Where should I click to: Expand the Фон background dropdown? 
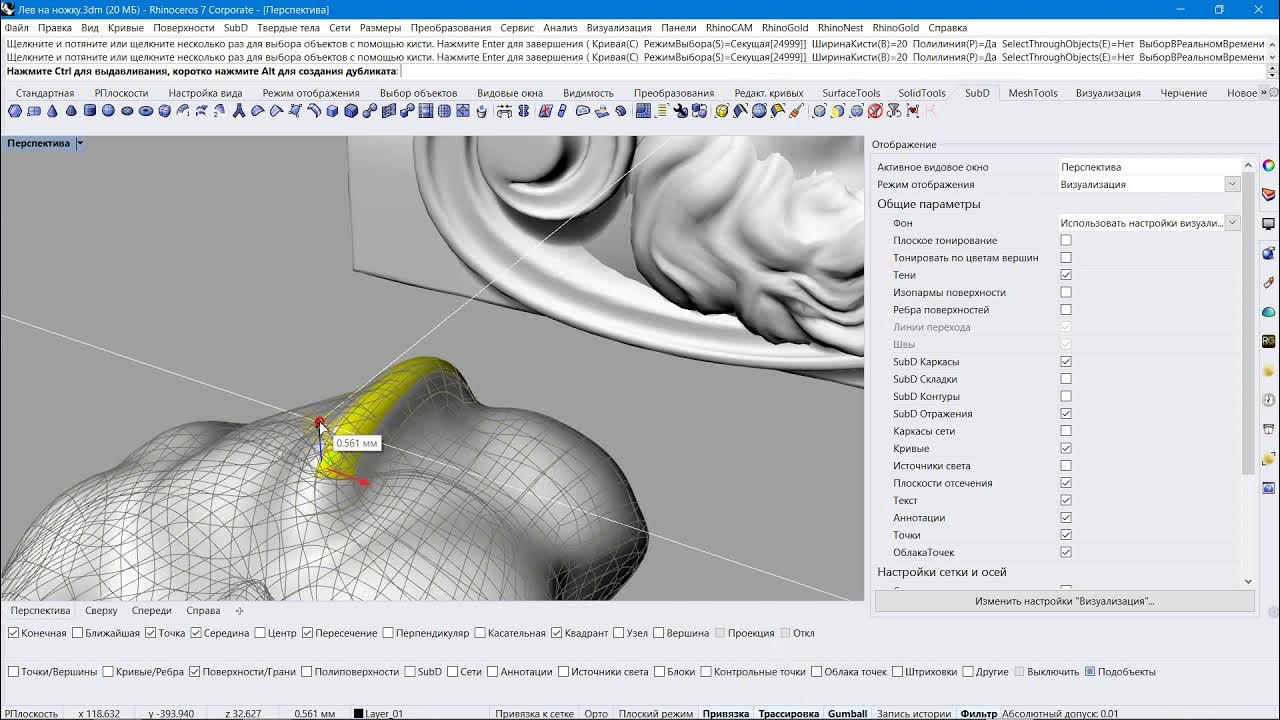pyautogui.click(x=1149, y=223)
